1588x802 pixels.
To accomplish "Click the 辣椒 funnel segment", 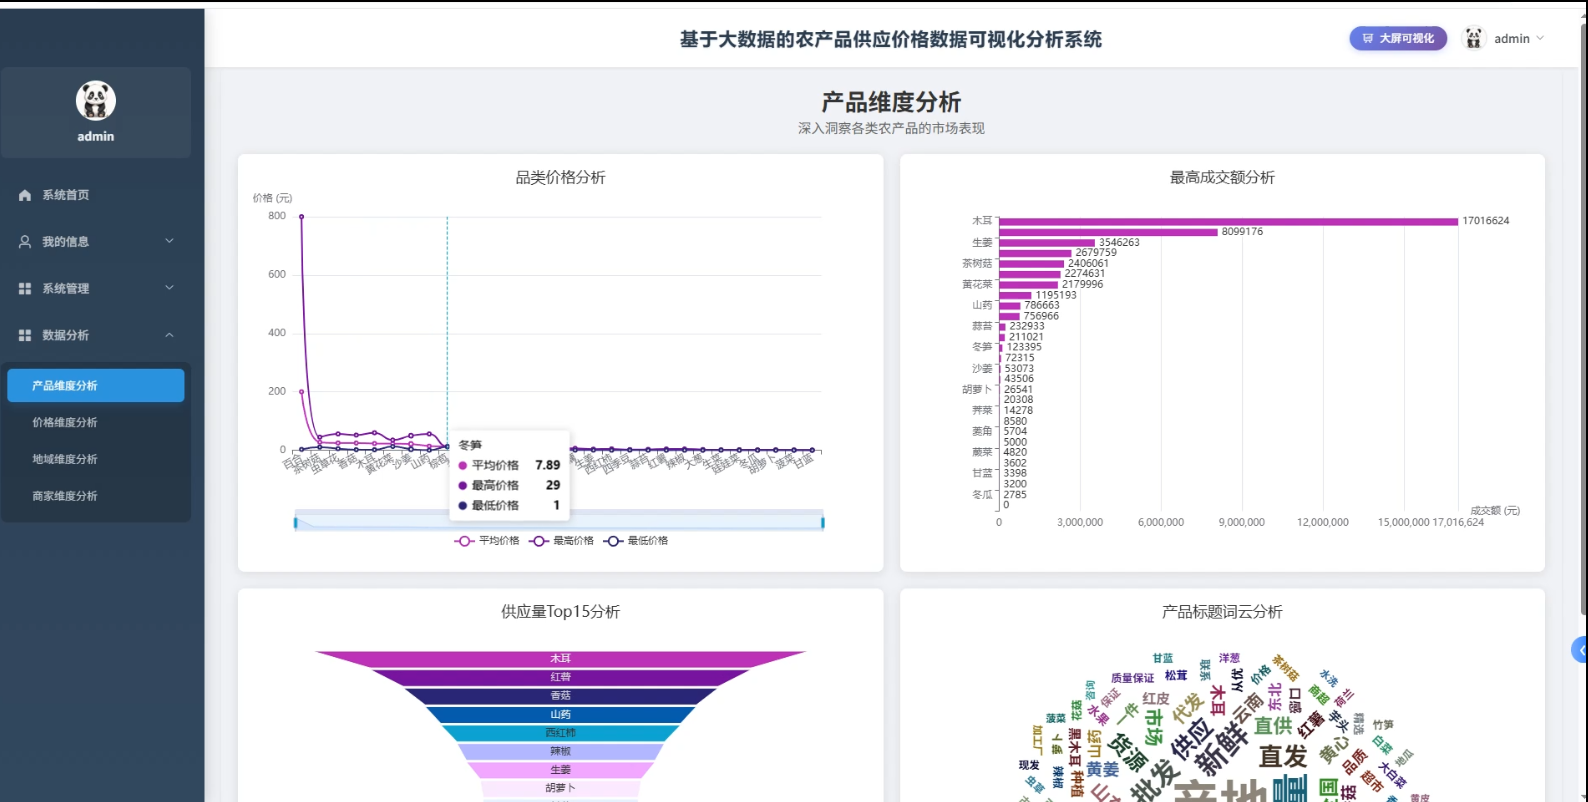I will point(560,751).
